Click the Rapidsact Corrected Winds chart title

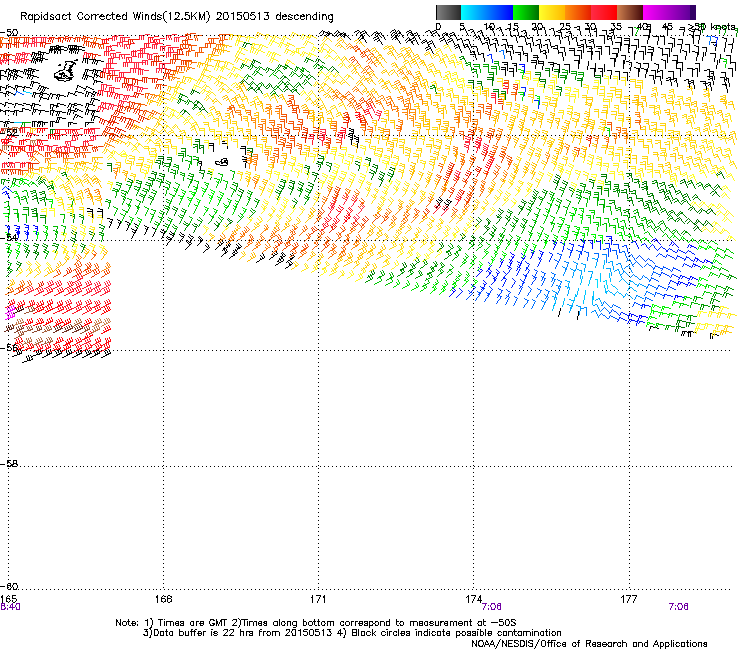pyautogui.click(x=177, y=17)
